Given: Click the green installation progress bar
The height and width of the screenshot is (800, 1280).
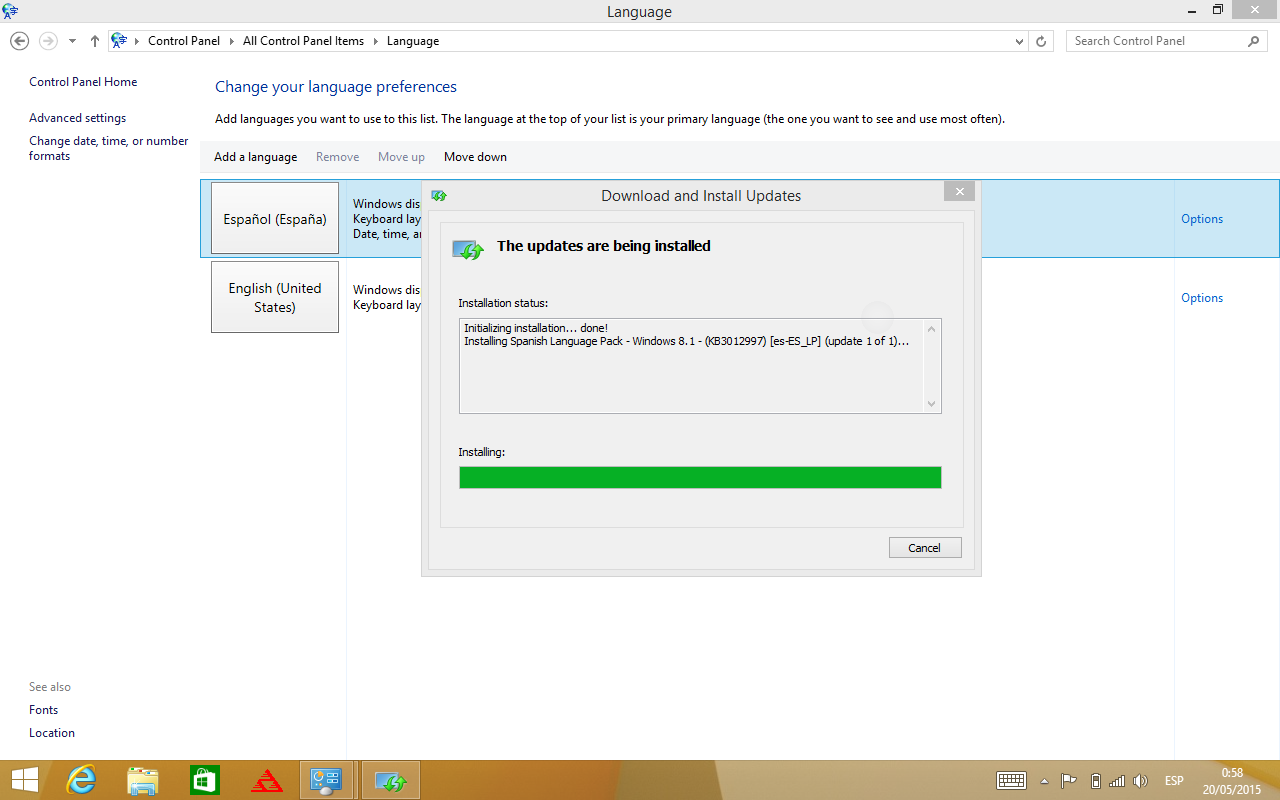Looking at the screenshot, I should 700,478.
